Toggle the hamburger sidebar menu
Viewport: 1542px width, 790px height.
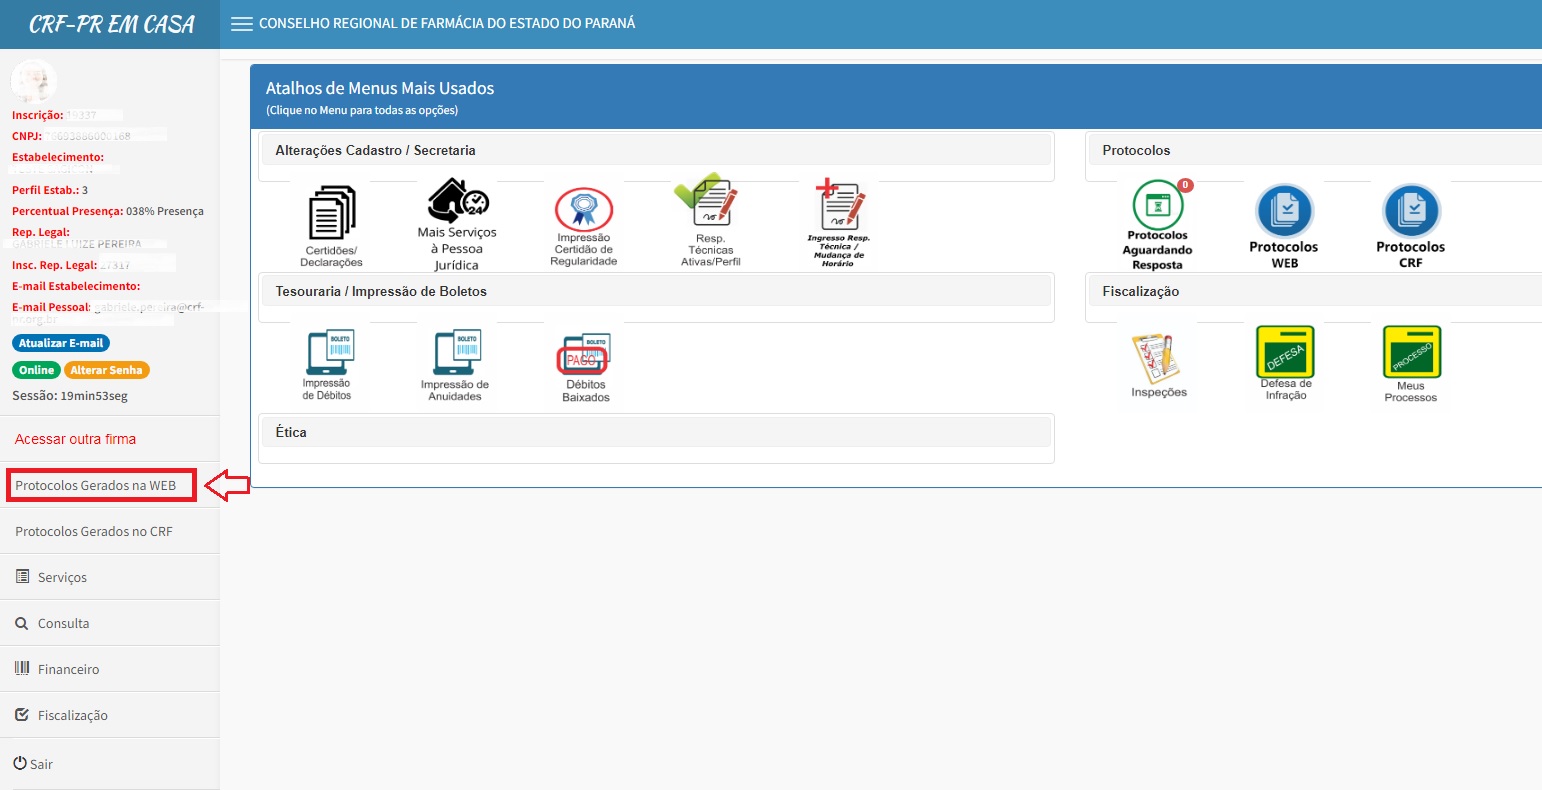[x=241, y=24]
